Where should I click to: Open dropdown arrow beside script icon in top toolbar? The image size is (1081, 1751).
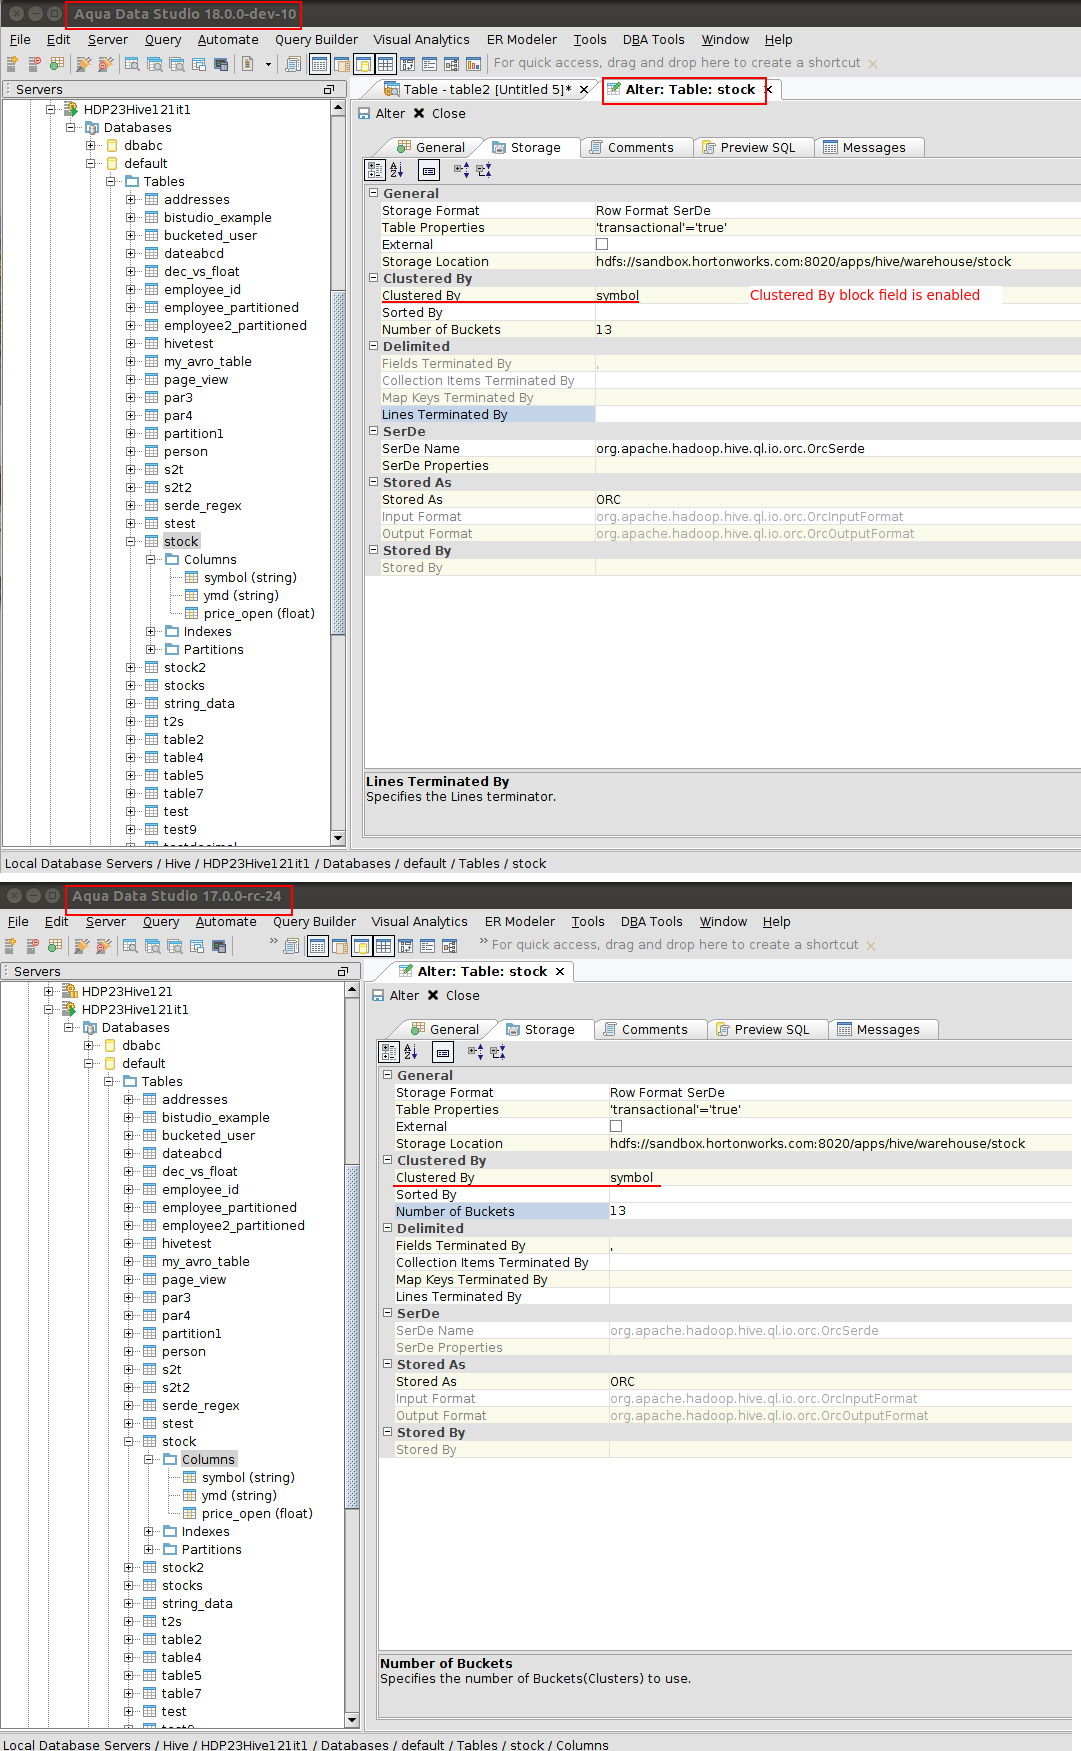268,64
